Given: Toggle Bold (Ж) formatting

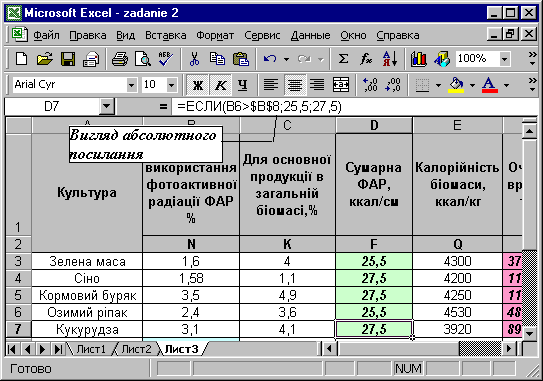Looking at the screenshot, I should 198,85.
